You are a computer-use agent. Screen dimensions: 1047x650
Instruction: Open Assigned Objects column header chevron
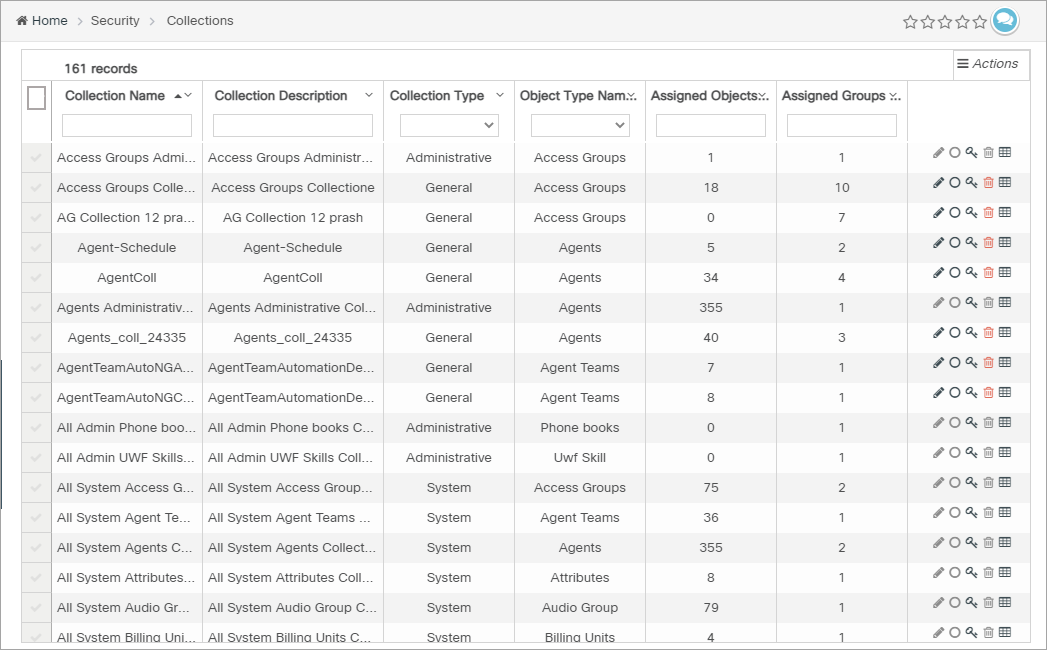coord(763,97)
